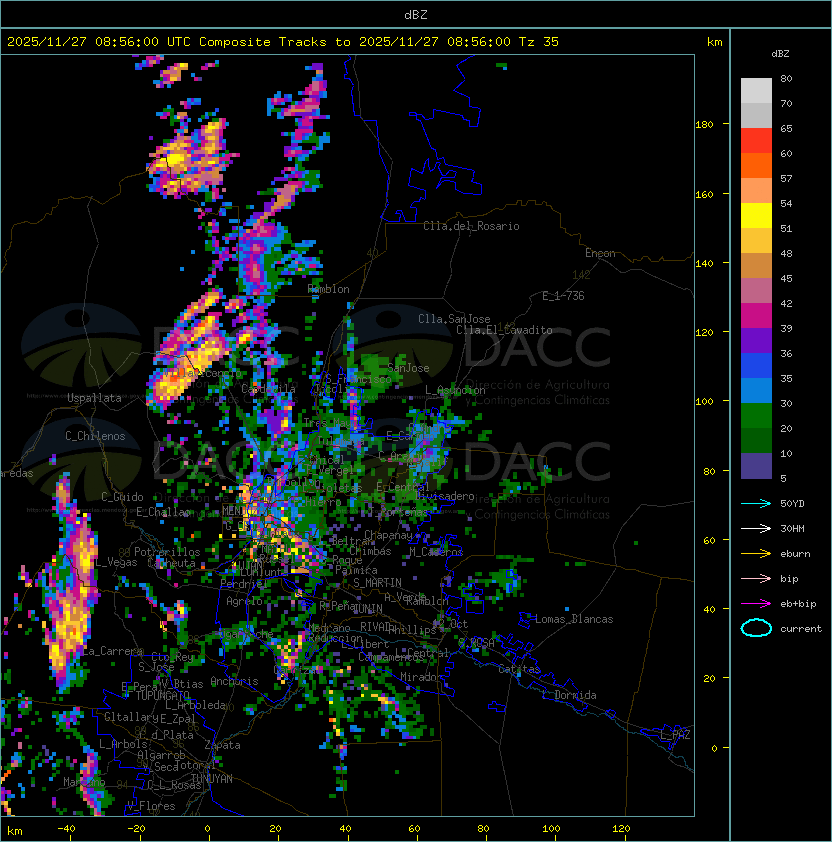832x842 pixels.
Task: Click the Encon map label
Action: click(600, 253)
